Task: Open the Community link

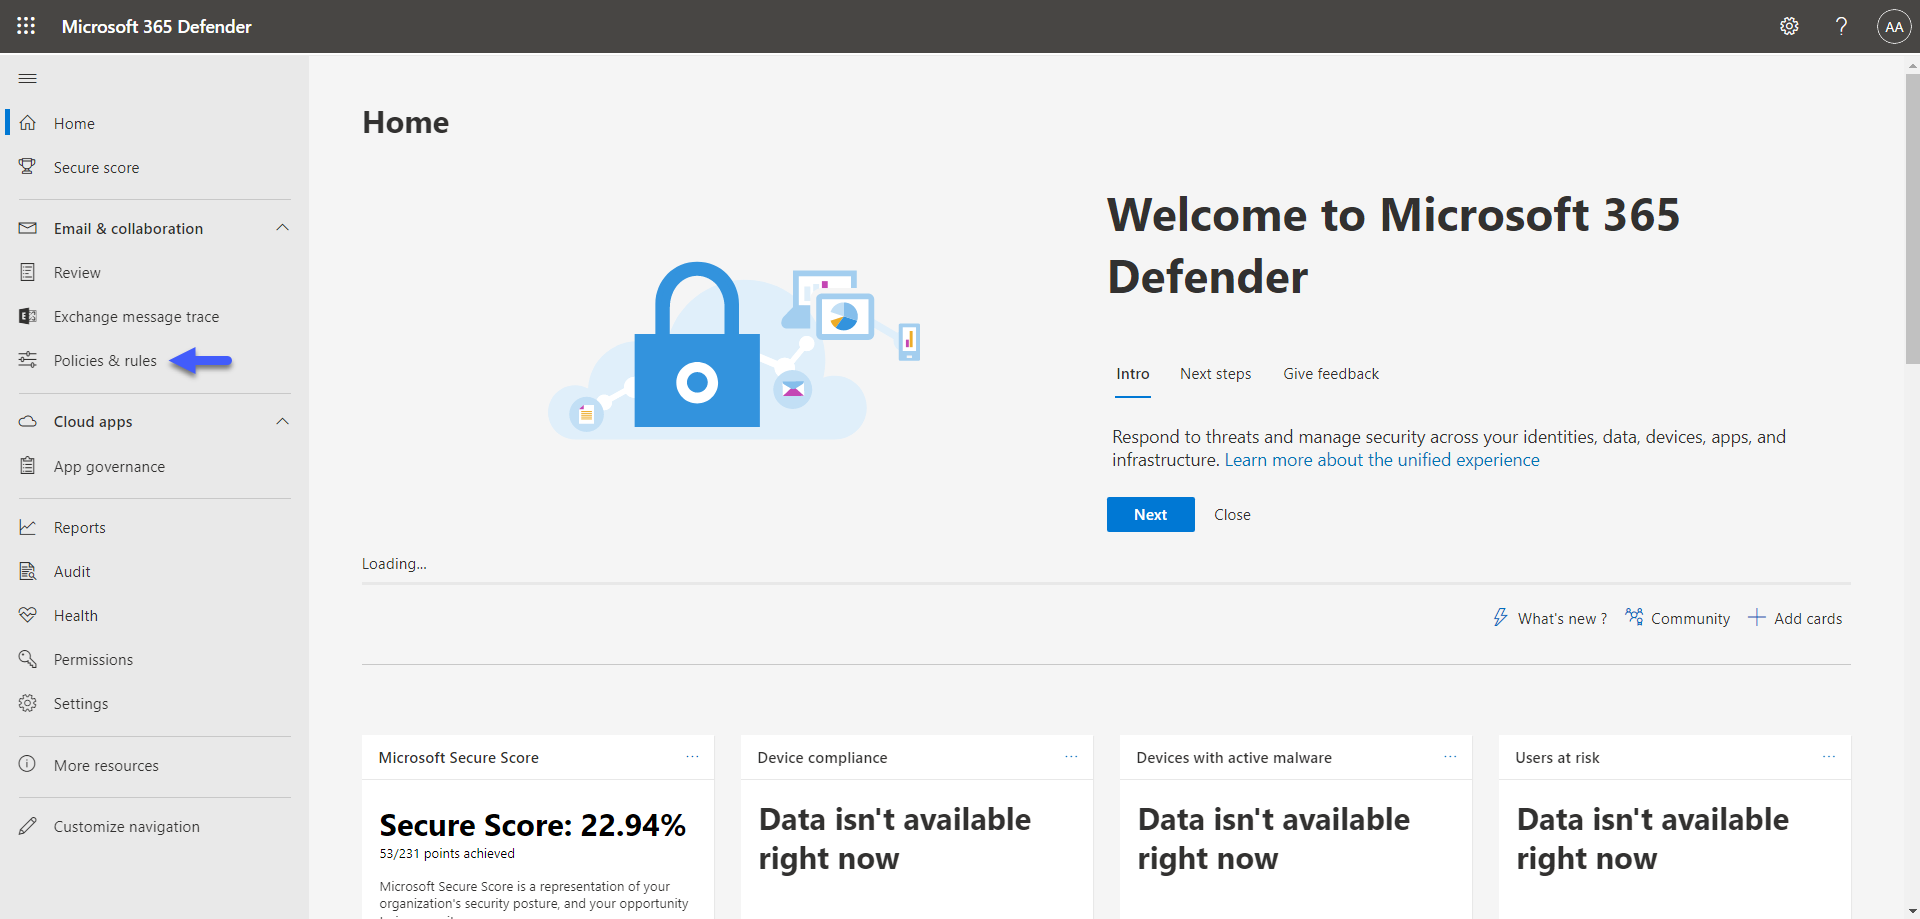Action: (x=1690, y=619)
